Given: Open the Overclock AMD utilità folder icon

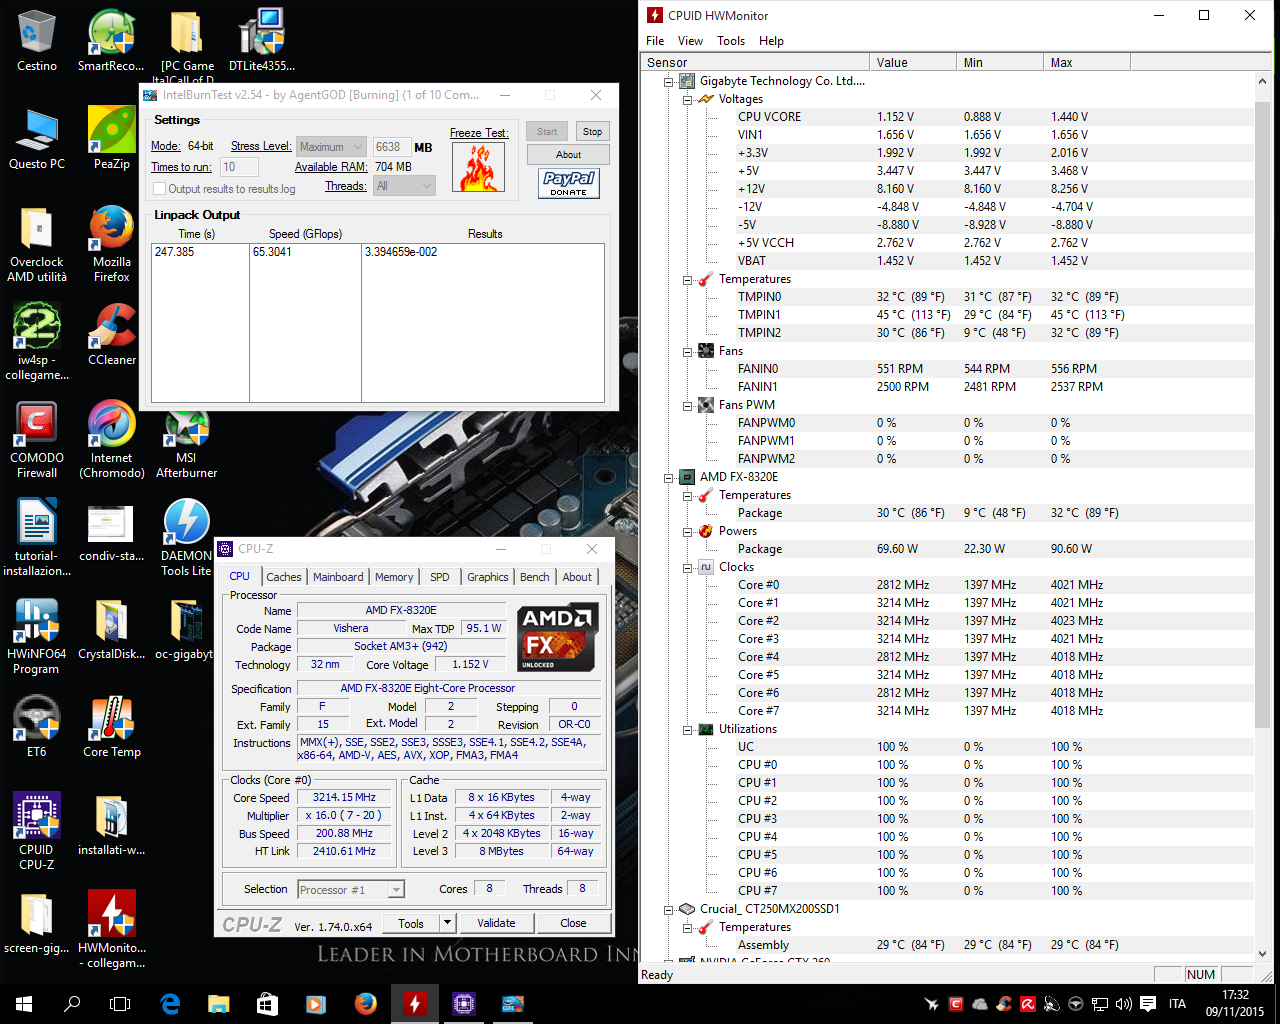Looking at the screenshot, I should pyautogui.click(x=37, y=243).
